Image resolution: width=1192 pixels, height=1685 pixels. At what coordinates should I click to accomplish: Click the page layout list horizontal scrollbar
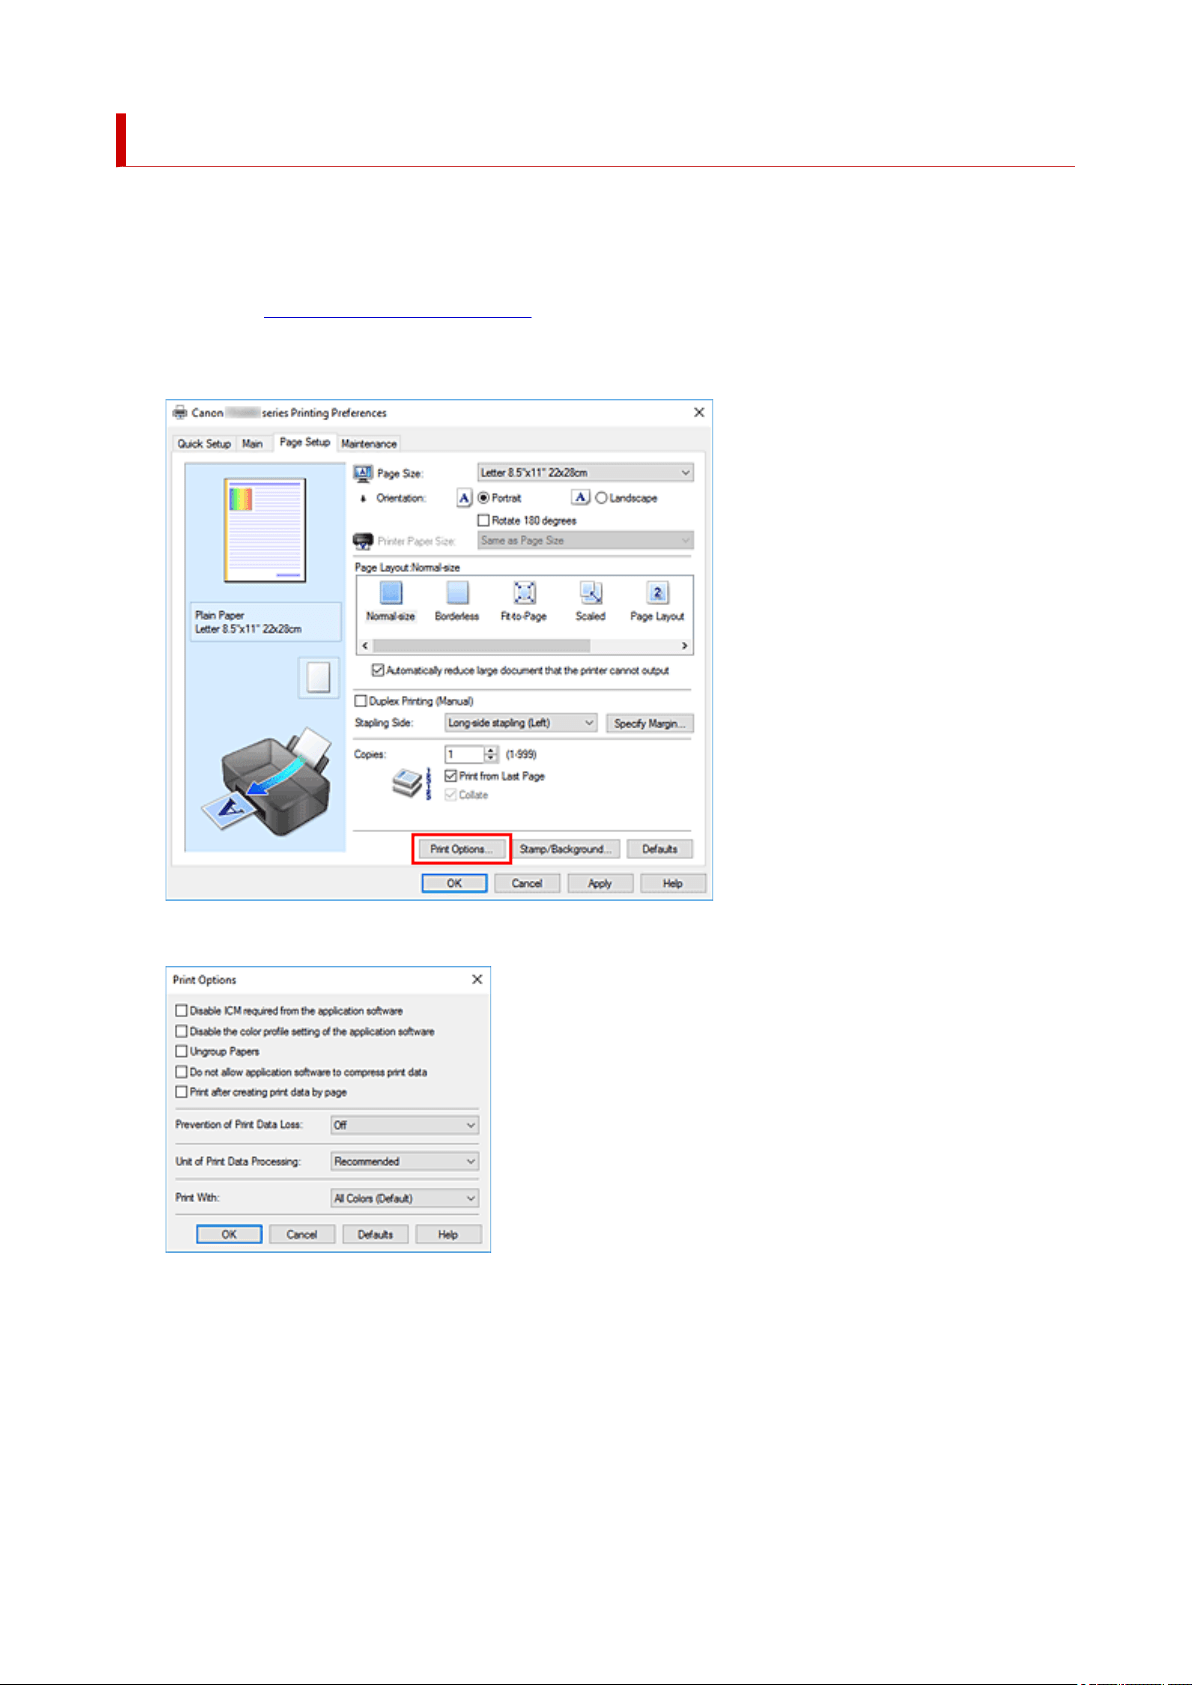pos(524,646)
